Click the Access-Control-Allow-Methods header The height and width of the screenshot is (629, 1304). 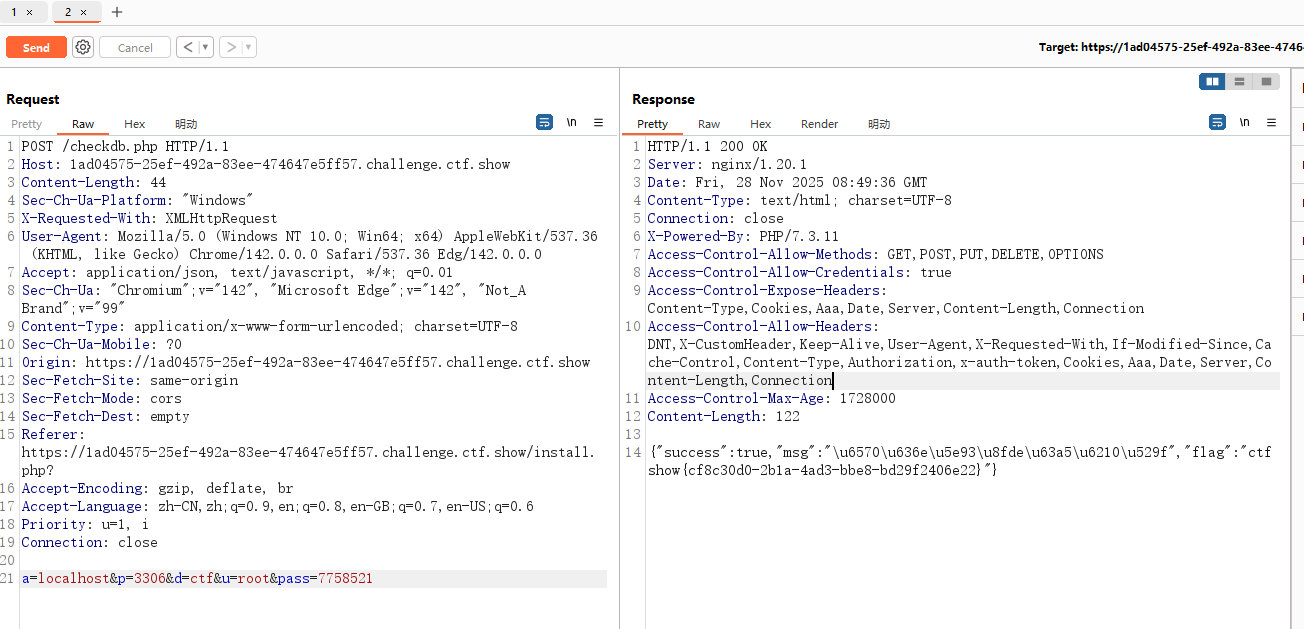point(875,254)
